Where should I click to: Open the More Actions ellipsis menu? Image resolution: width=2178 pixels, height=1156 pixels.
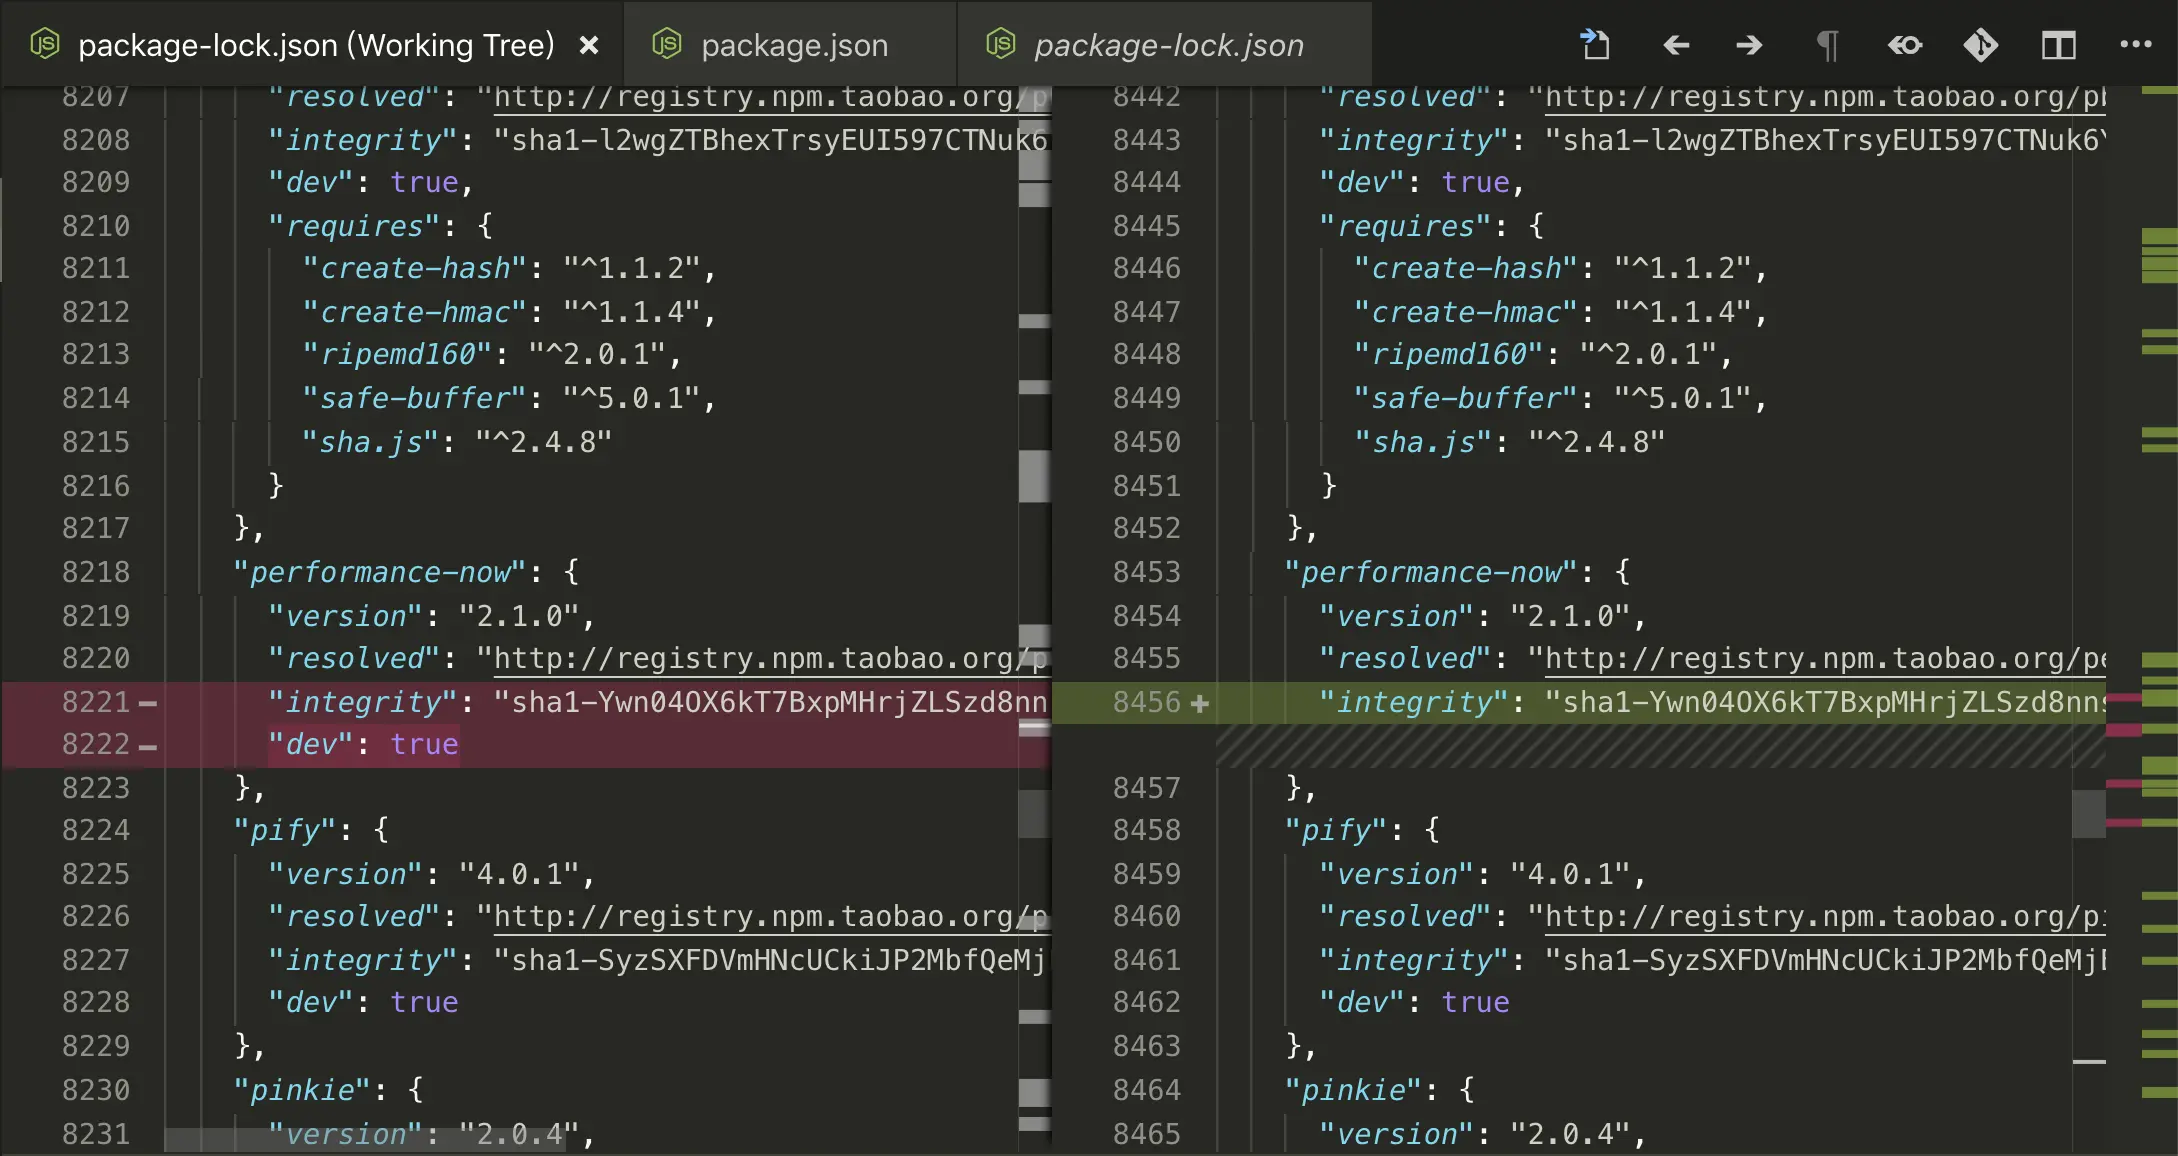tap(2135, 45)
